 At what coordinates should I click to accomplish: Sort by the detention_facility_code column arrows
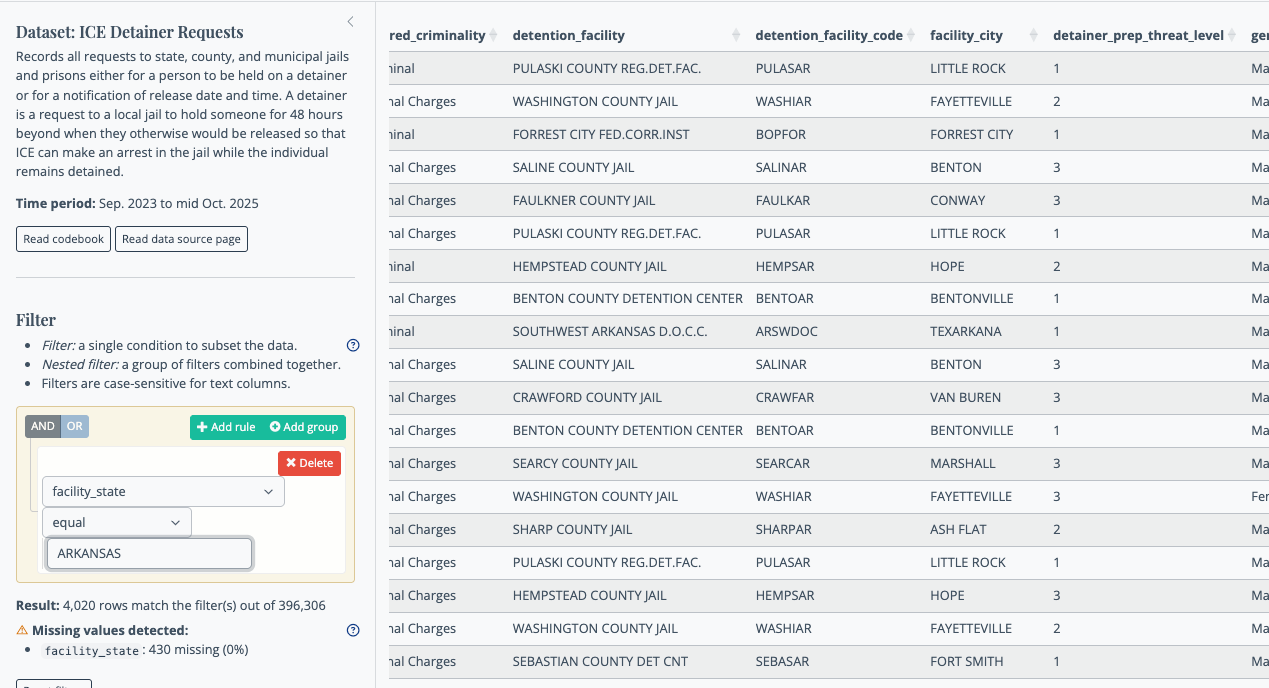point(911,35)
